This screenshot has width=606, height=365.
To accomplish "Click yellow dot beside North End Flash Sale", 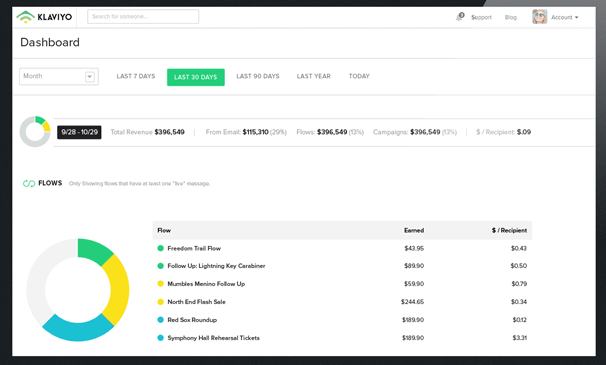I will [x=160, y=302].
